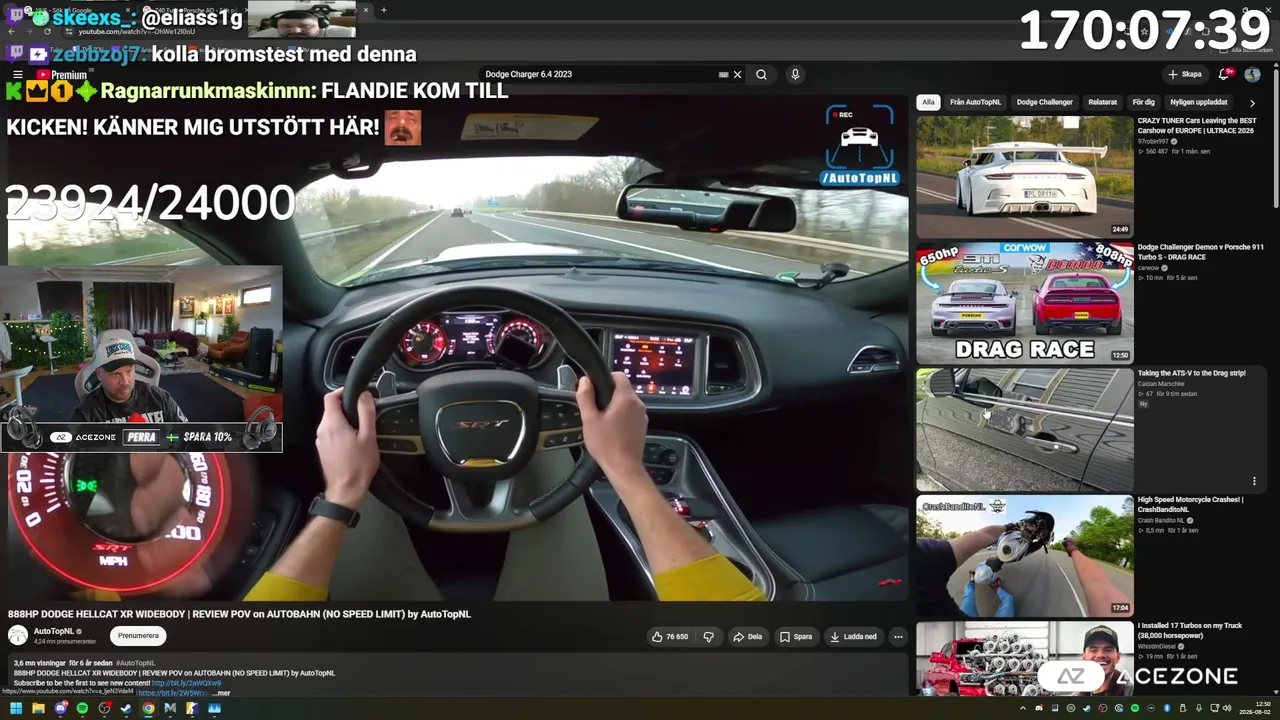Viewport: 1280px width, 720px height.
Task: Click the Skapa create button
Action: point(1184,75)
